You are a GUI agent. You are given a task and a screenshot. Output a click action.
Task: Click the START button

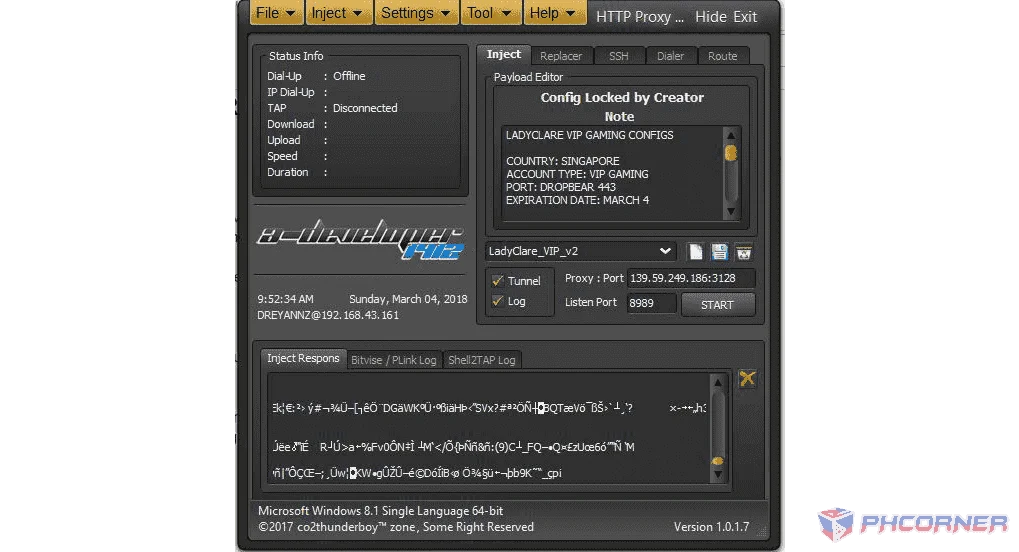[x=717, y=305]
